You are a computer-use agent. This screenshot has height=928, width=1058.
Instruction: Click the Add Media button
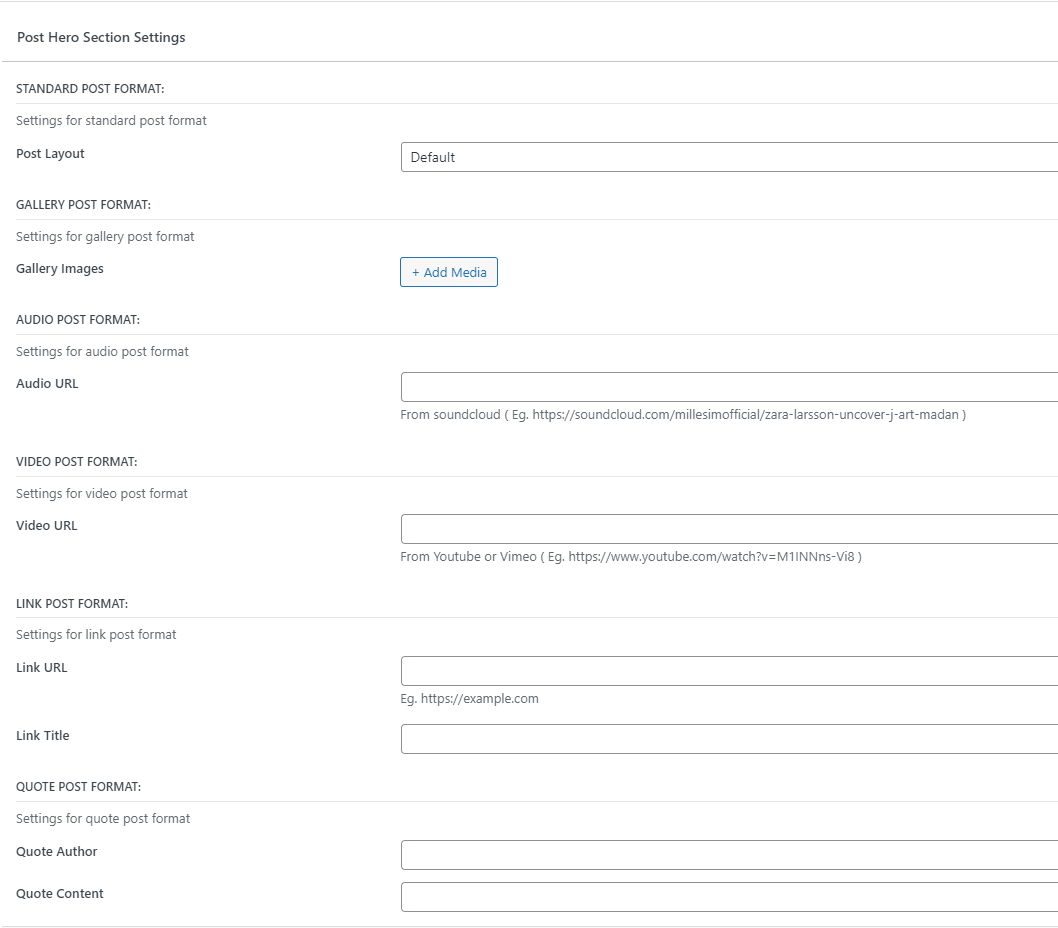tap(449, 272)
